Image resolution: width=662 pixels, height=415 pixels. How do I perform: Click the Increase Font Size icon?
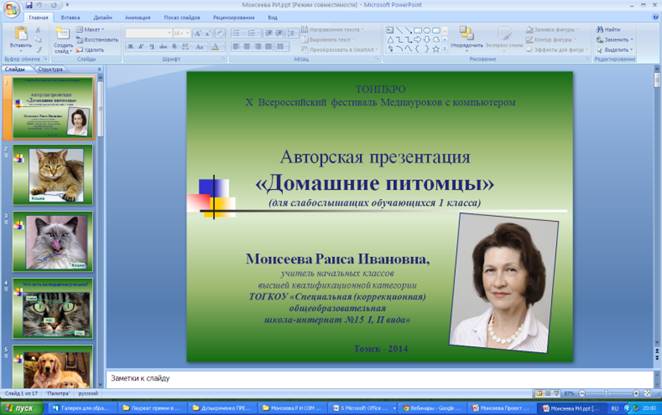[197, 33]
